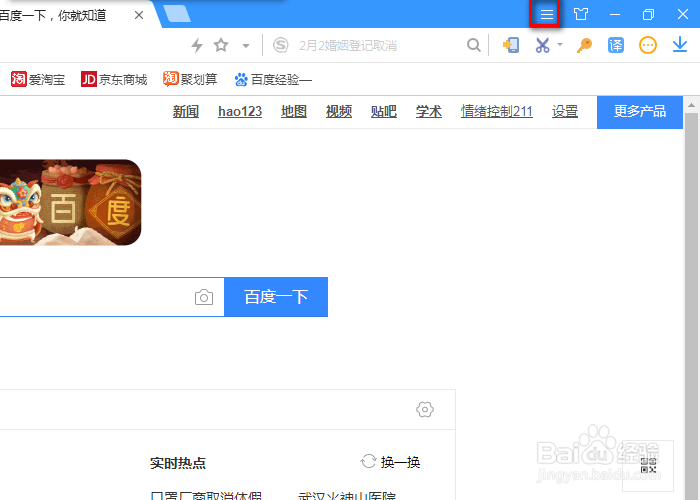Open the translate 译 icon

616,45
